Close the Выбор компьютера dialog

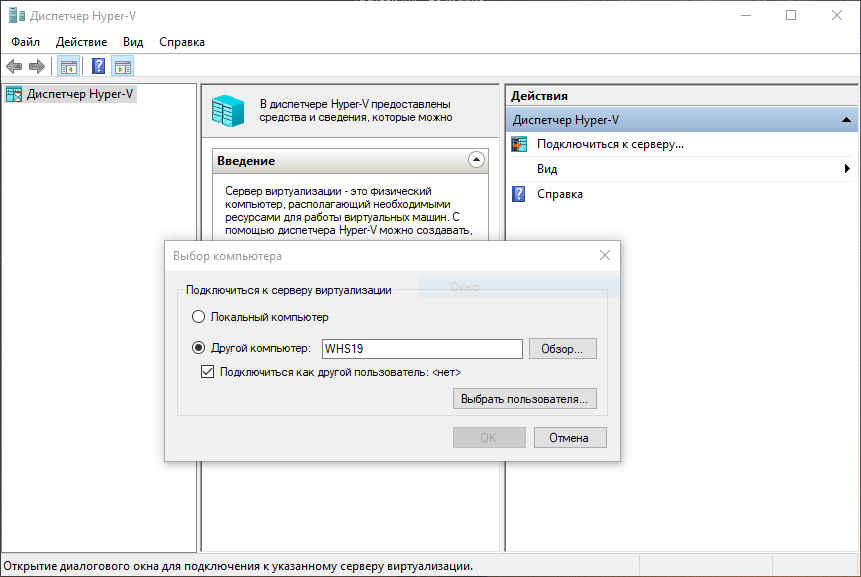coord(605,255)
